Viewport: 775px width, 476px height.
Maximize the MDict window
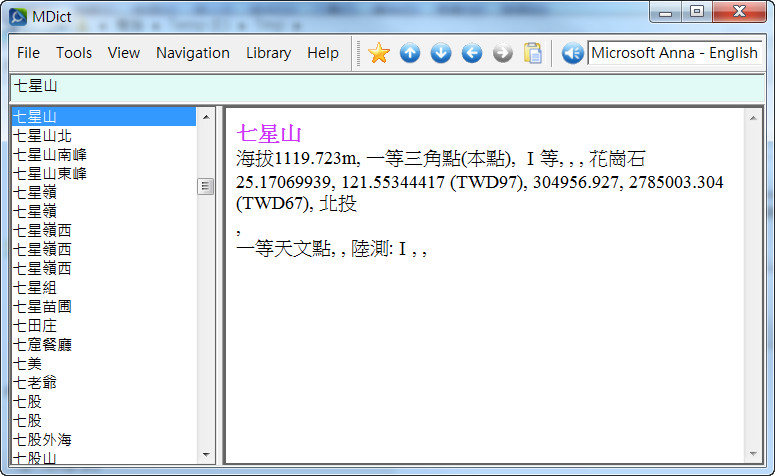(x=697, y=12)
